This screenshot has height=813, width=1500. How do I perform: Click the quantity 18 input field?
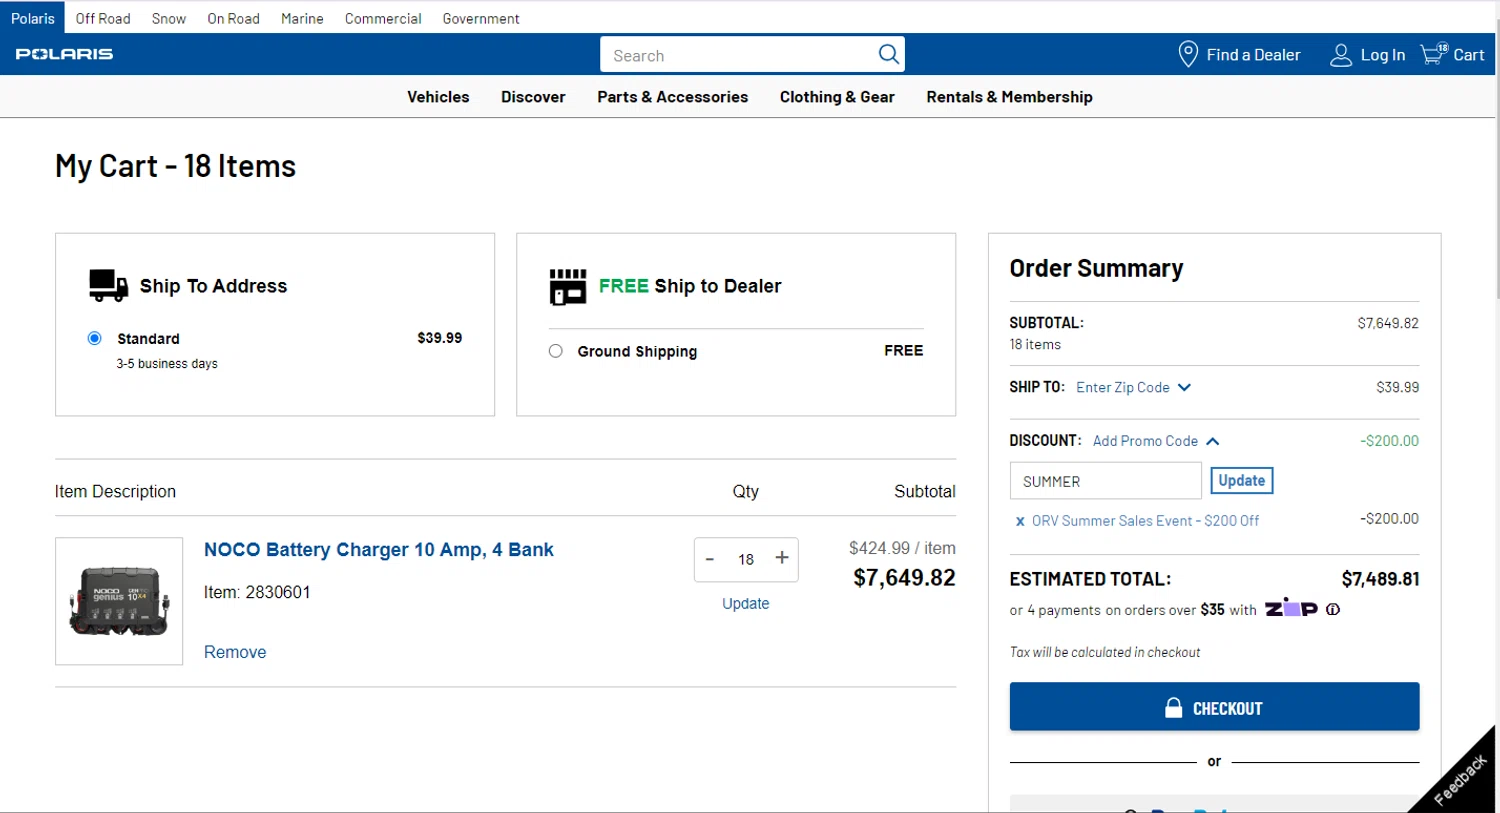tap(746, 559)
